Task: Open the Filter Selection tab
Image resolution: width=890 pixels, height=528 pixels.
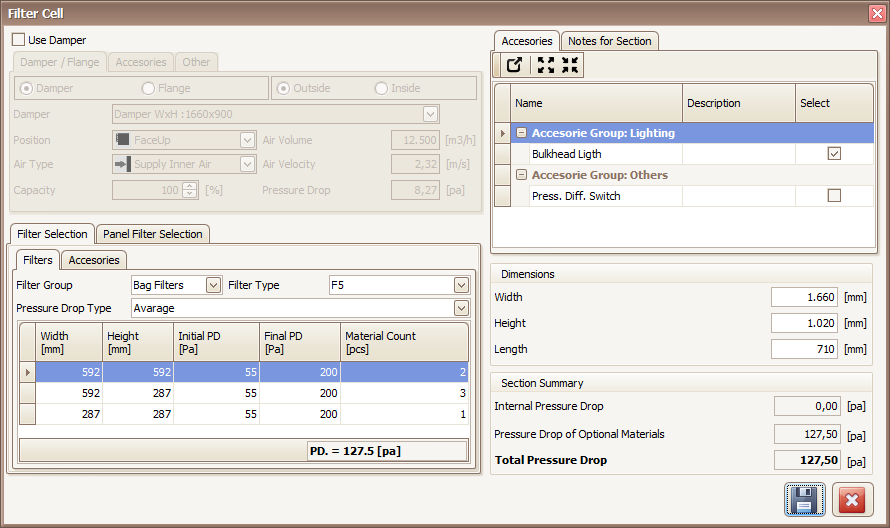Action: [52, 234]
